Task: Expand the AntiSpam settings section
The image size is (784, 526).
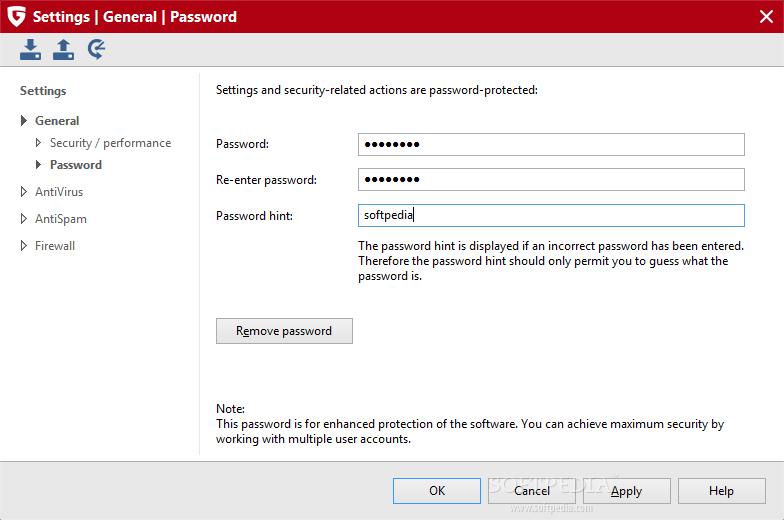Action: [24, 218]
